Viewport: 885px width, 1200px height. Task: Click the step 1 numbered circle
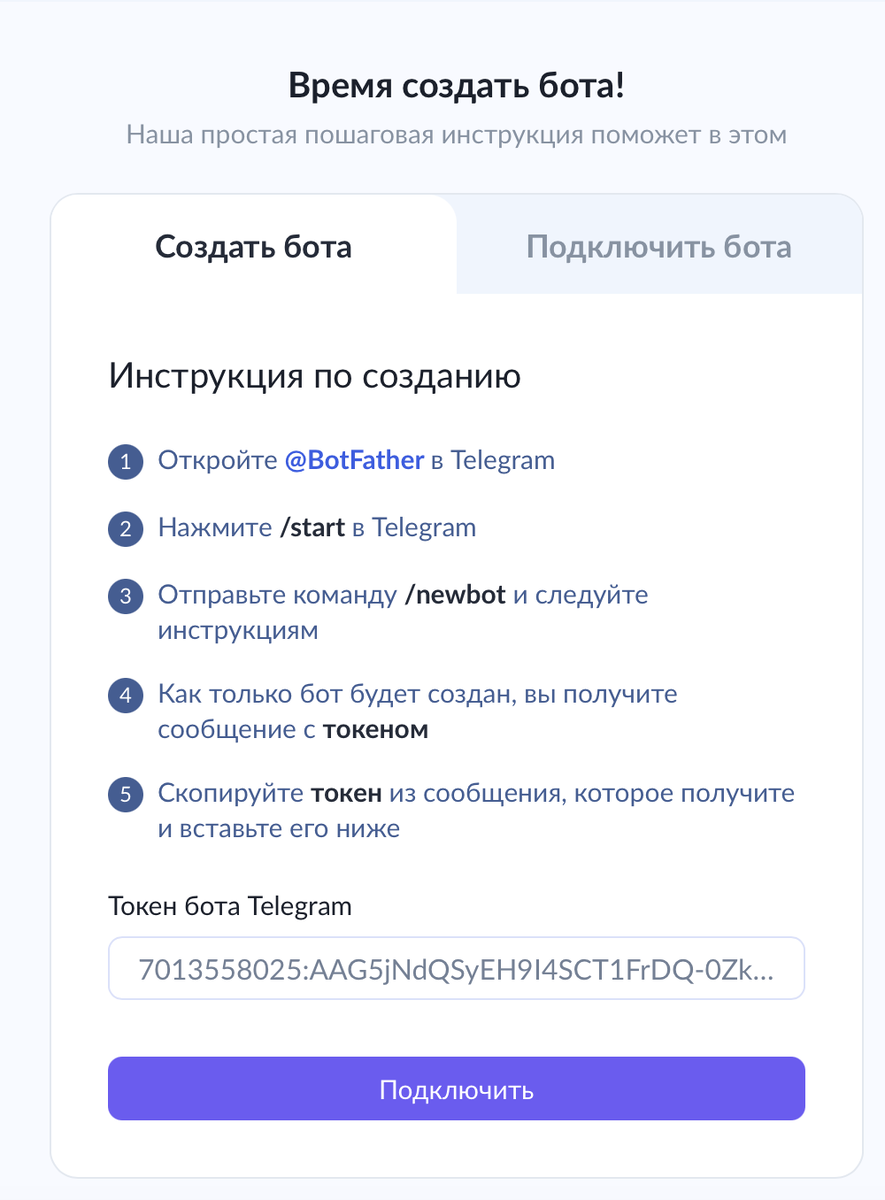click(x=125, y=462)
